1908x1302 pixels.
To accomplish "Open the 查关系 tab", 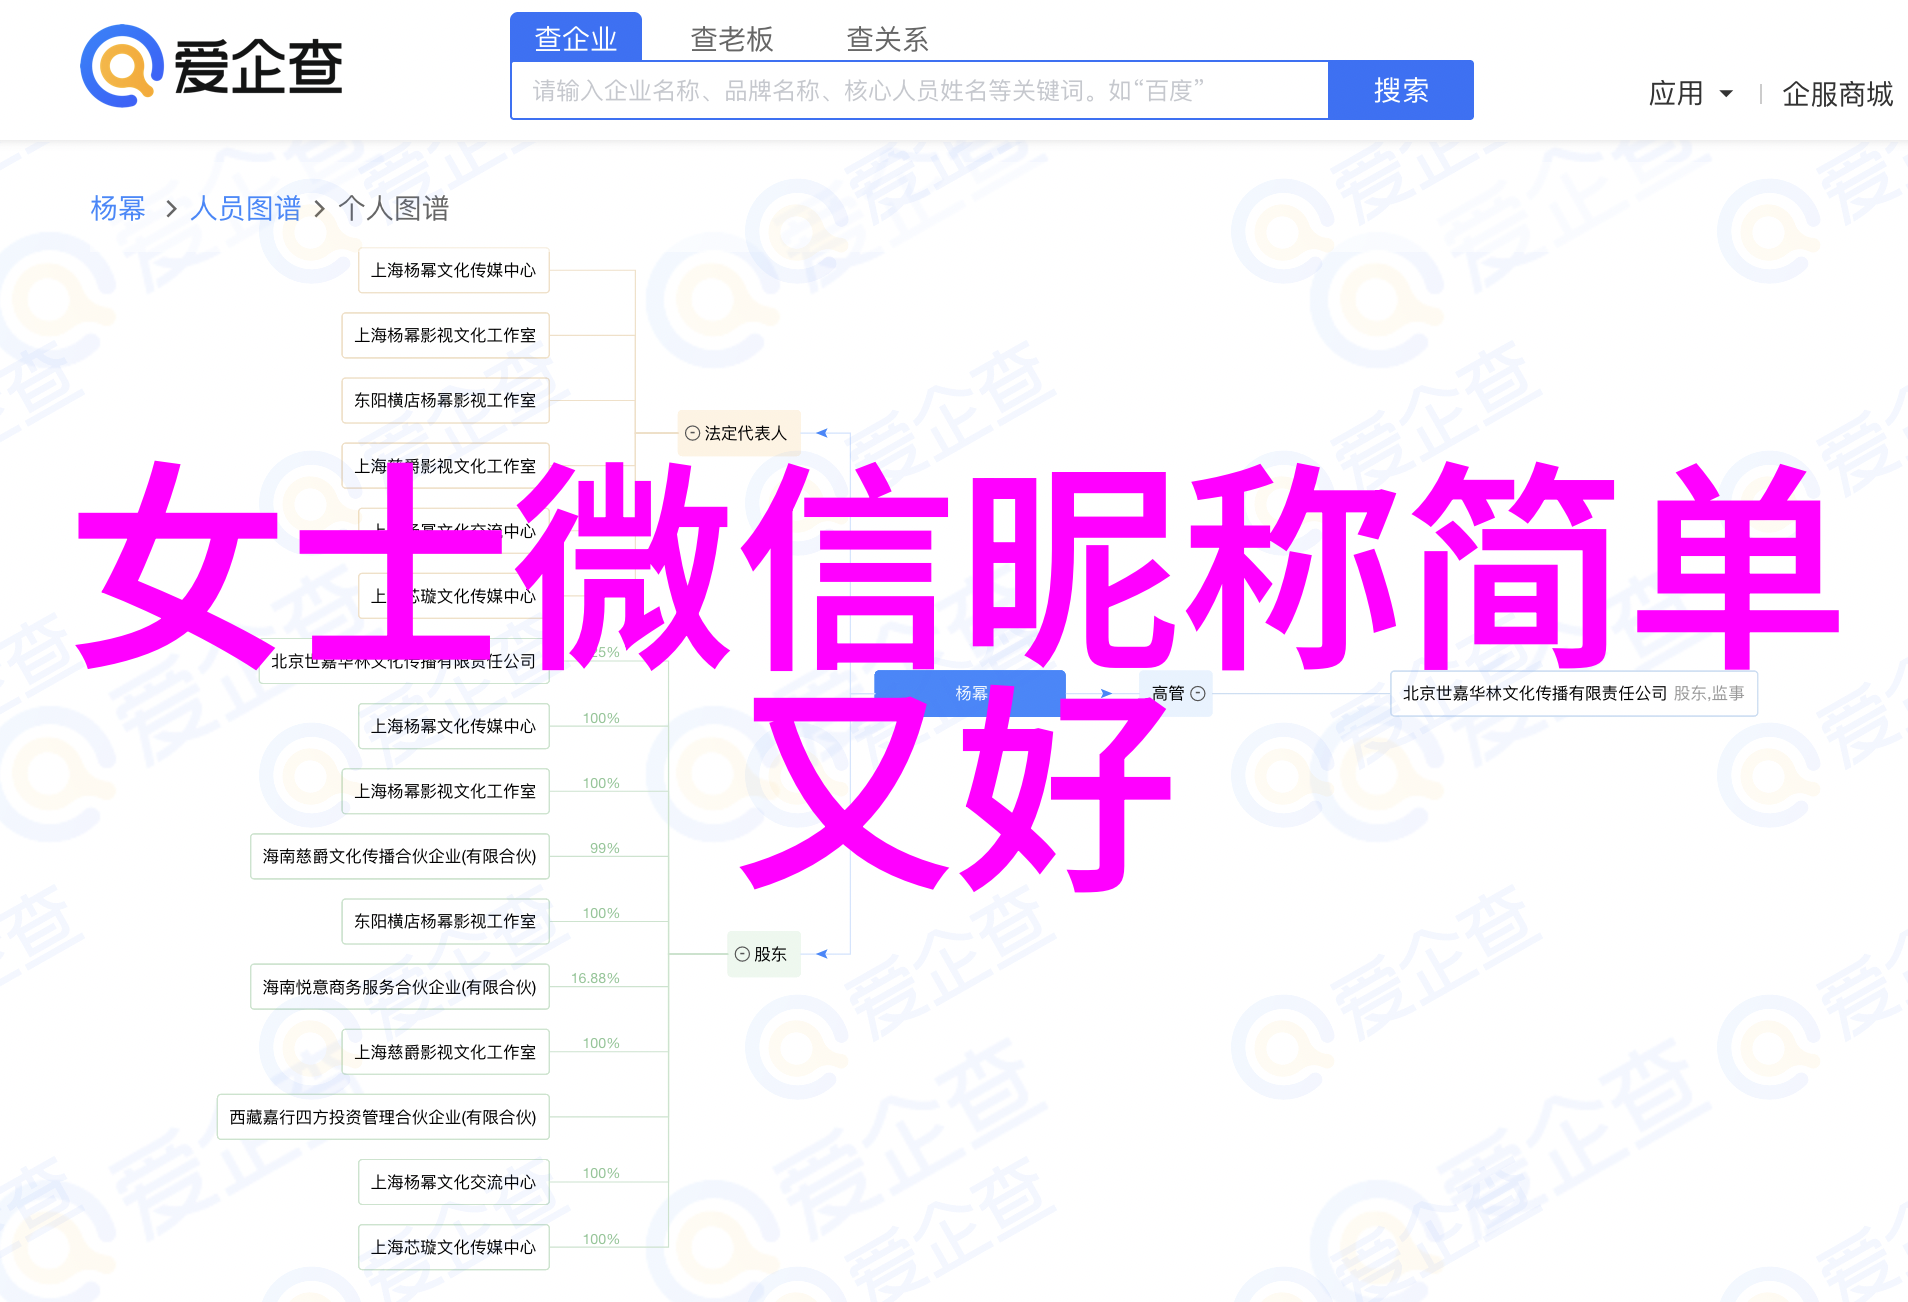I will [888, 39].
